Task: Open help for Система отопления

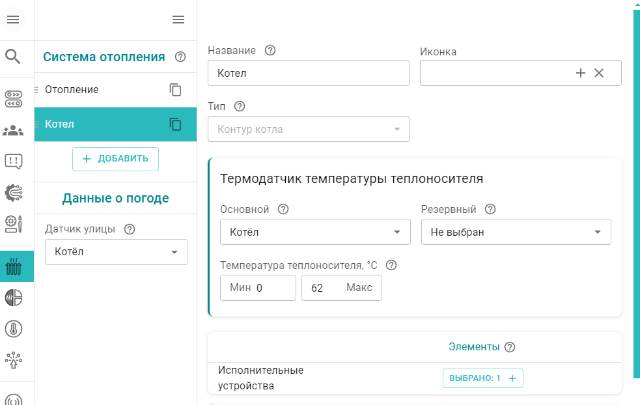Action: (180, 57)
